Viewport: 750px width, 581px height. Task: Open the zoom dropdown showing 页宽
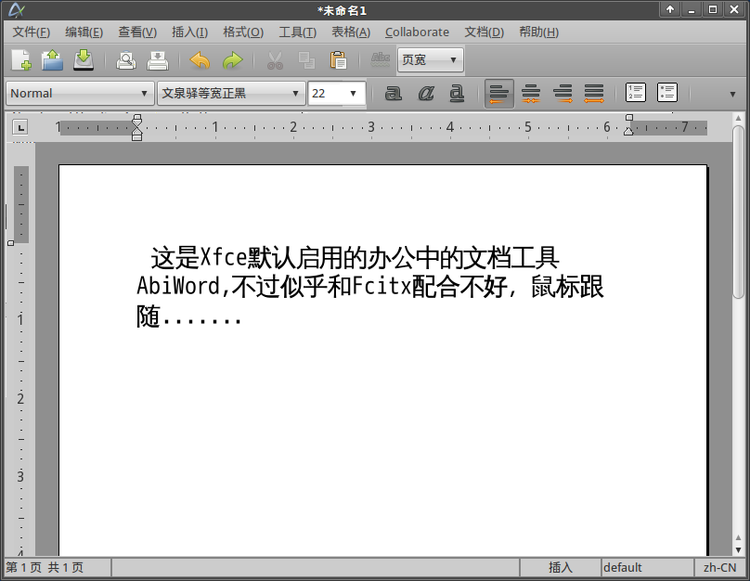(430, 60)
